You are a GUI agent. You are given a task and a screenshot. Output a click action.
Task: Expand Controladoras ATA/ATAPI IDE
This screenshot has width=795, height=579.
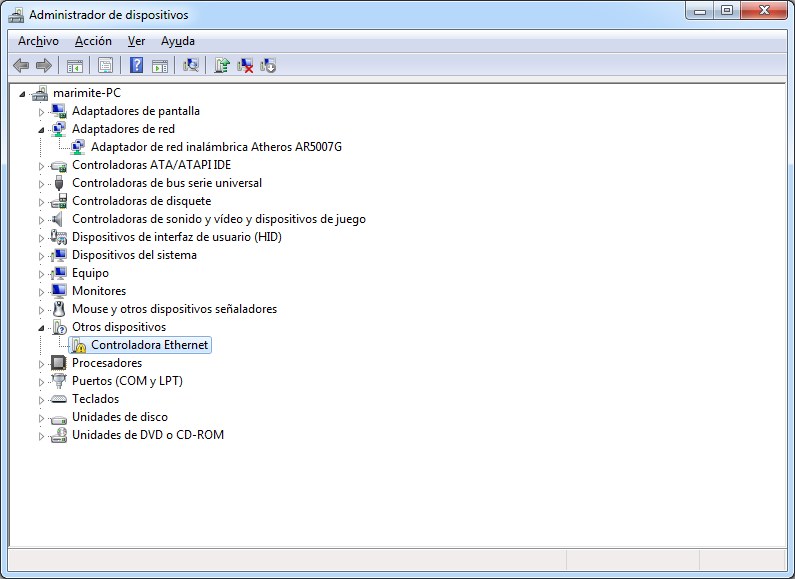[41, 166]
